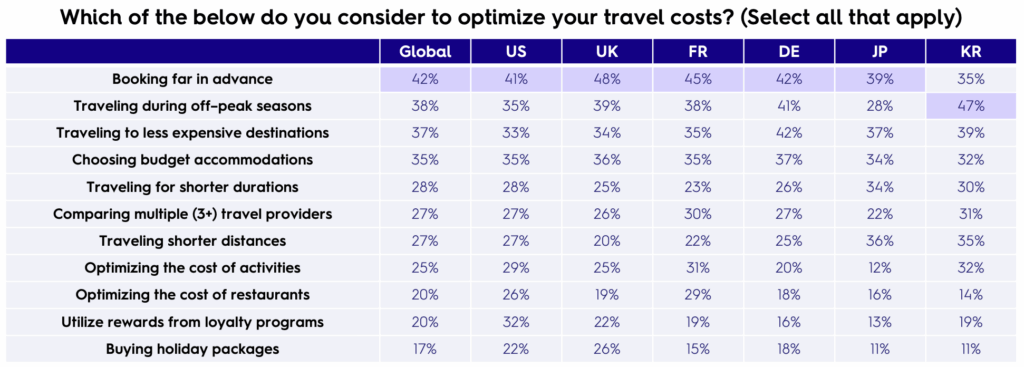
Task: Click the Optimizing the cost of restaurants label
Action: pyautogui.click(x=192, y=295)
